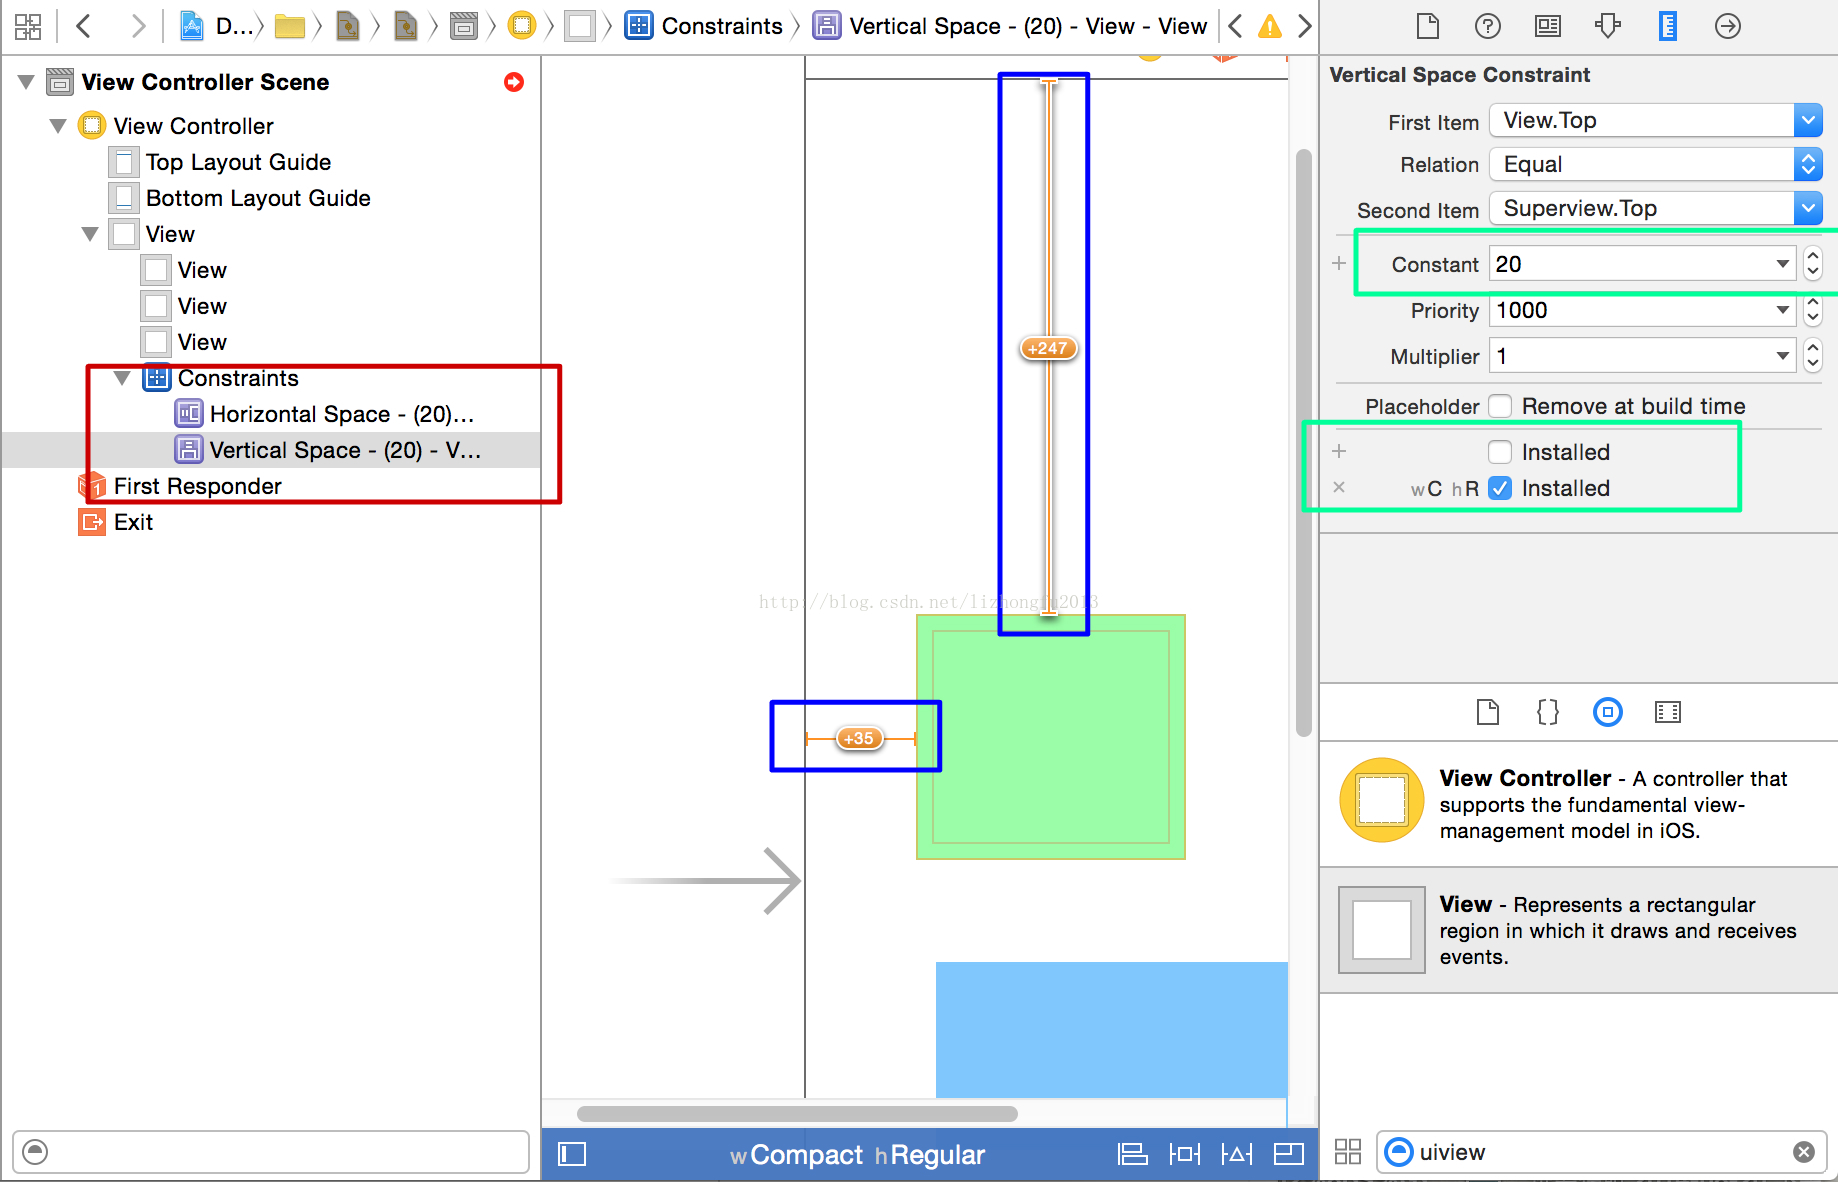Open the related items grid menu
This screenshot has width=1838, height=1182.
point(28,26)
